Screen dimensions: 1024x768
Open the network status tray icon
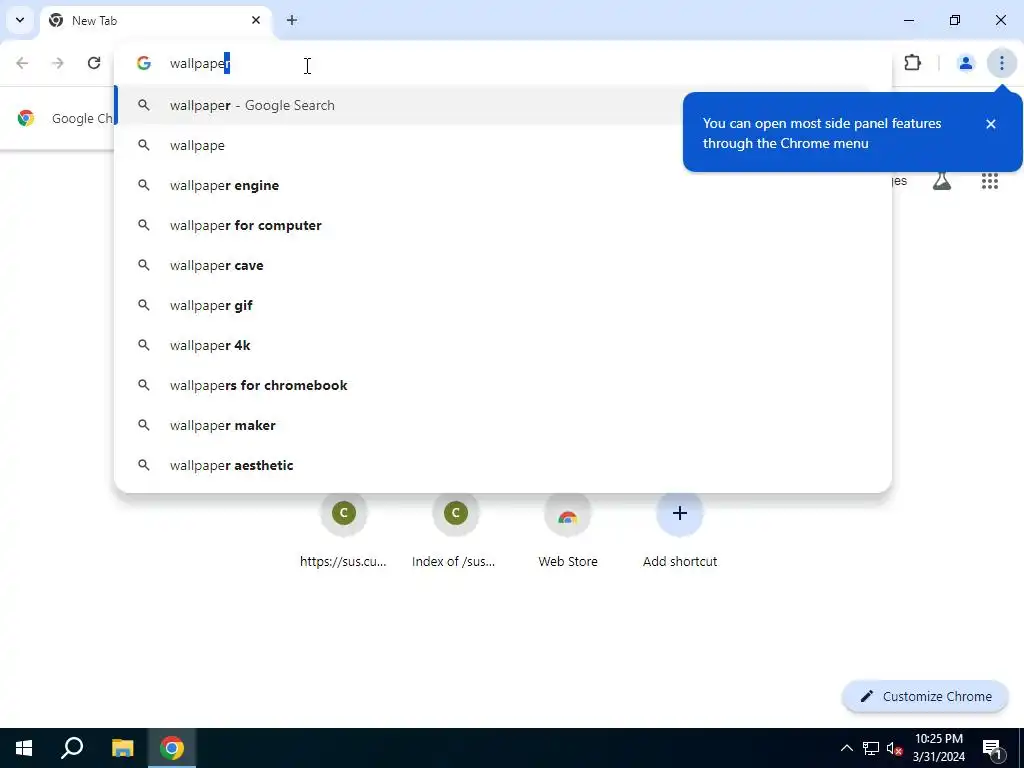871,748
